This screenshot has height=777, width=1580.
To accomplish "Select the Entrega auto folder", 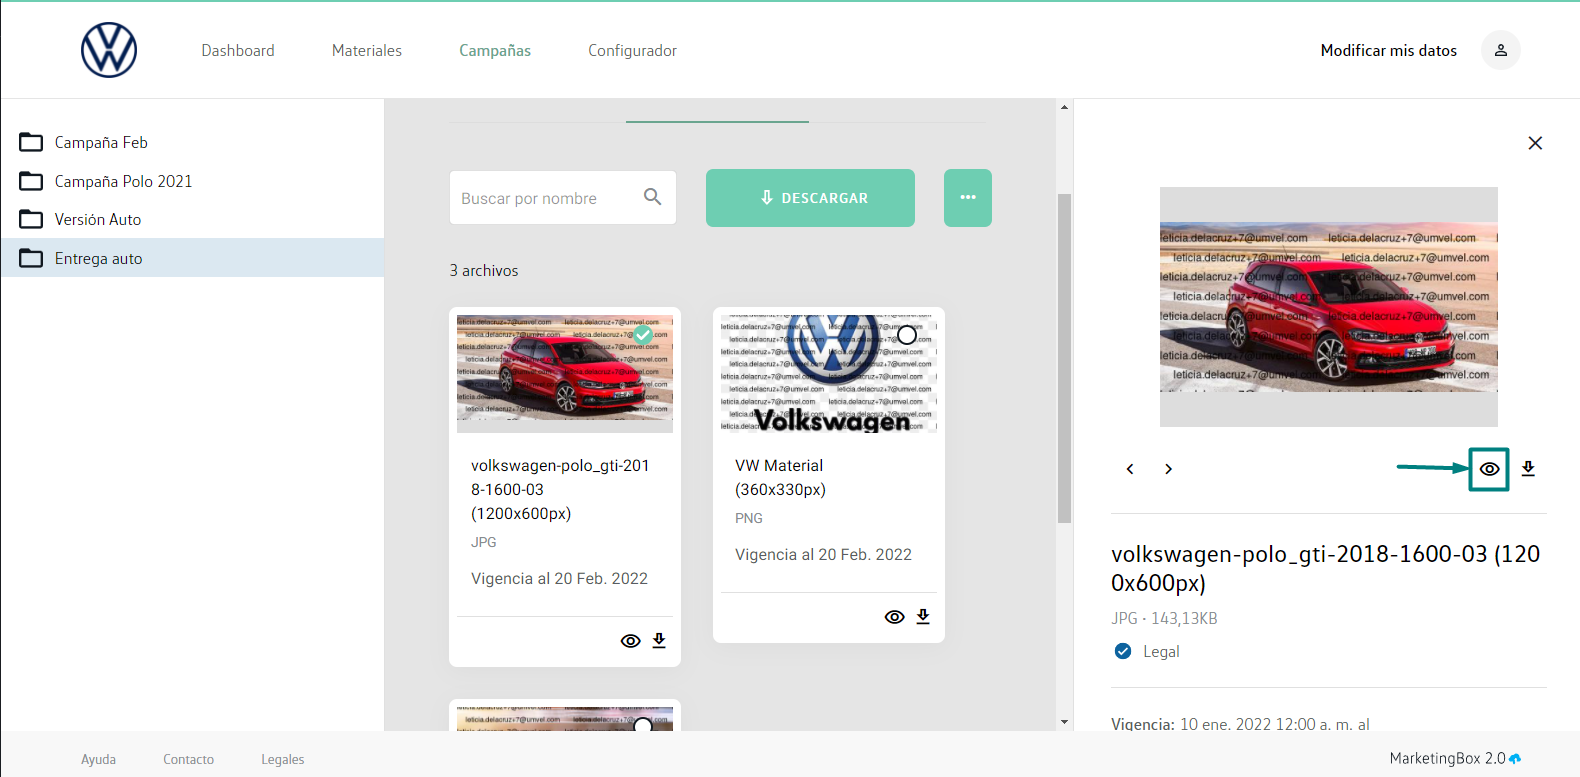I will 192,258.
